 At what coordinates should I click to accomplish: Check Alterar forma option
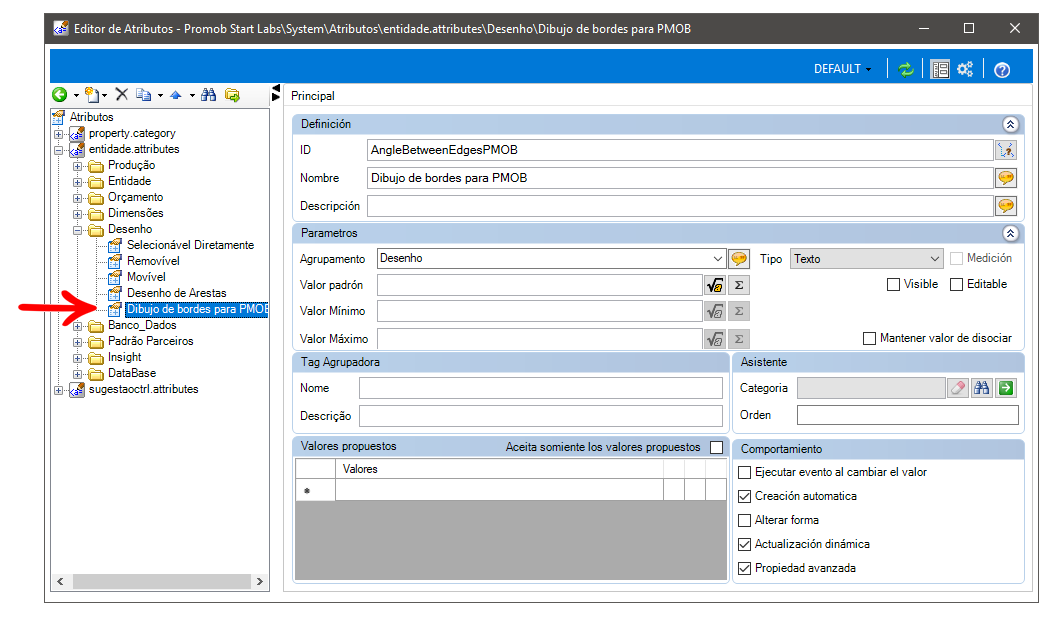click(x=745, y=520)
